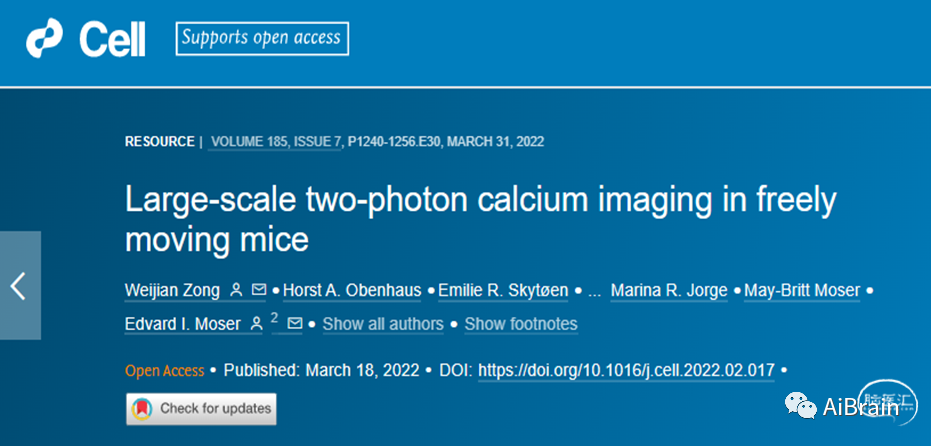
Task: Click the bookmark icon in Check for updates
Action: click(x=143, y=408)
